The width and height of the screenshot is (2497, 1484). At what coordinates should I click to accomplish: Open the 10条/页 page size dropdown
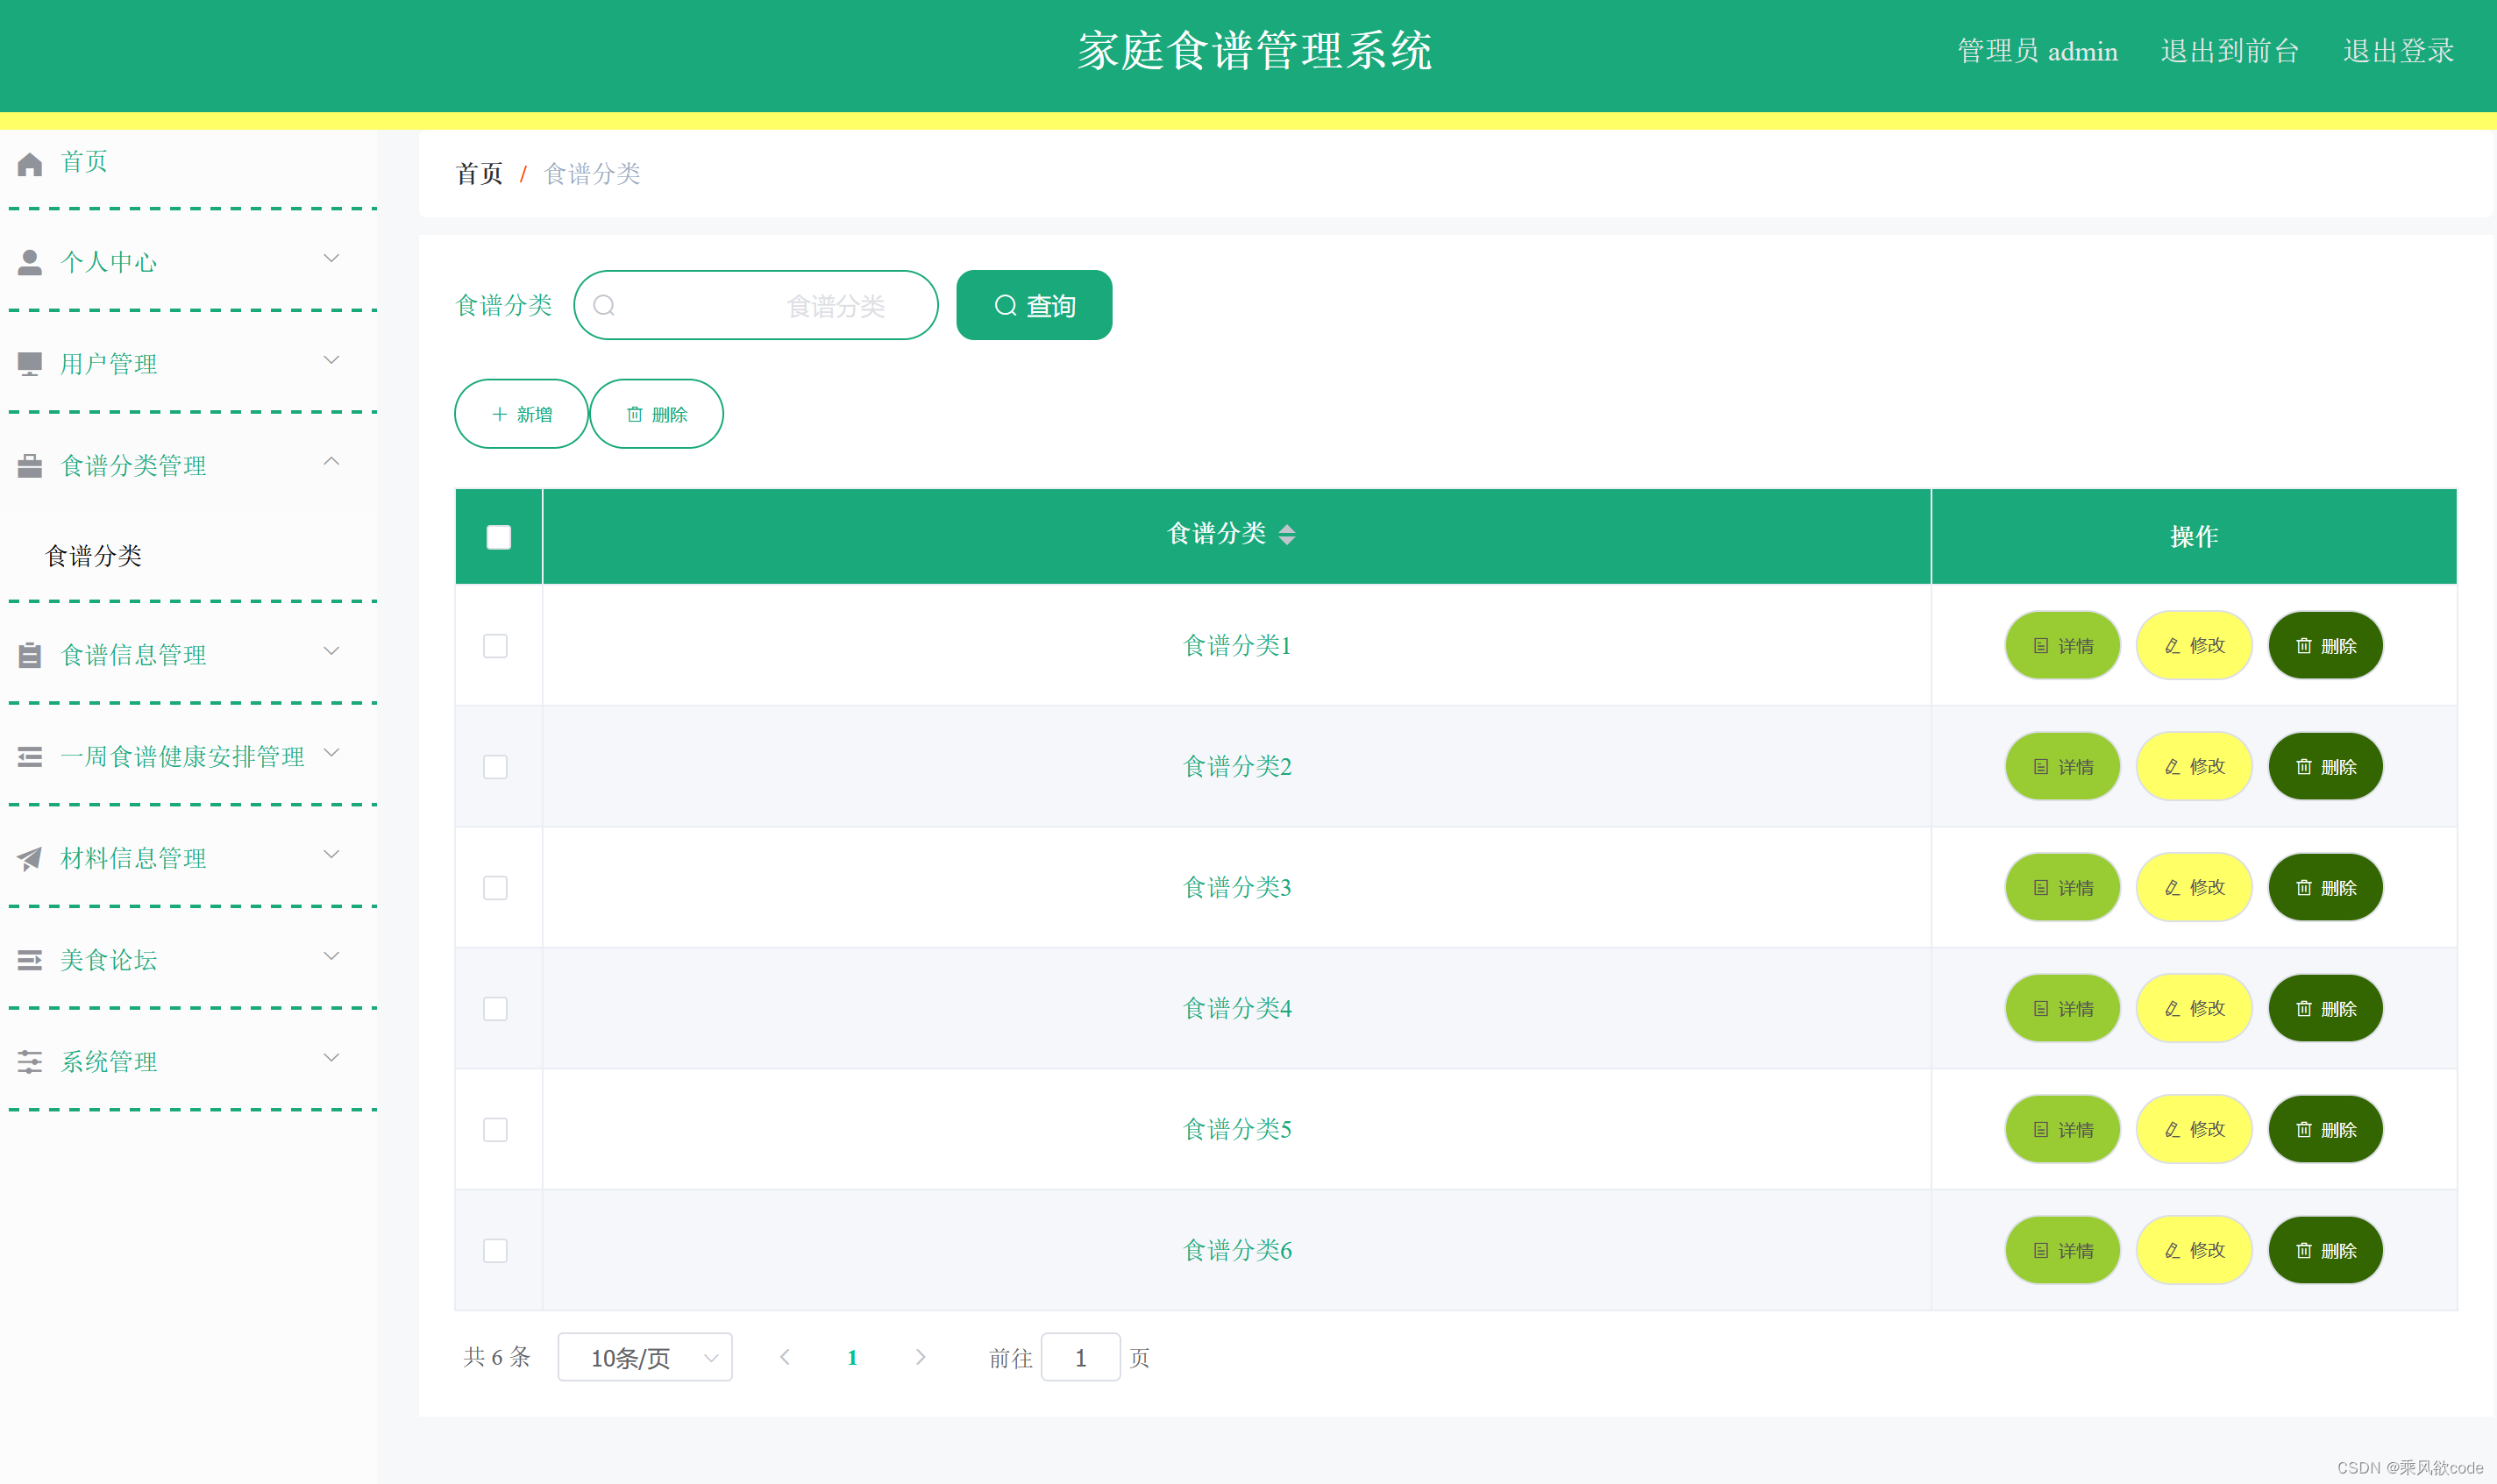[644, 1357]
